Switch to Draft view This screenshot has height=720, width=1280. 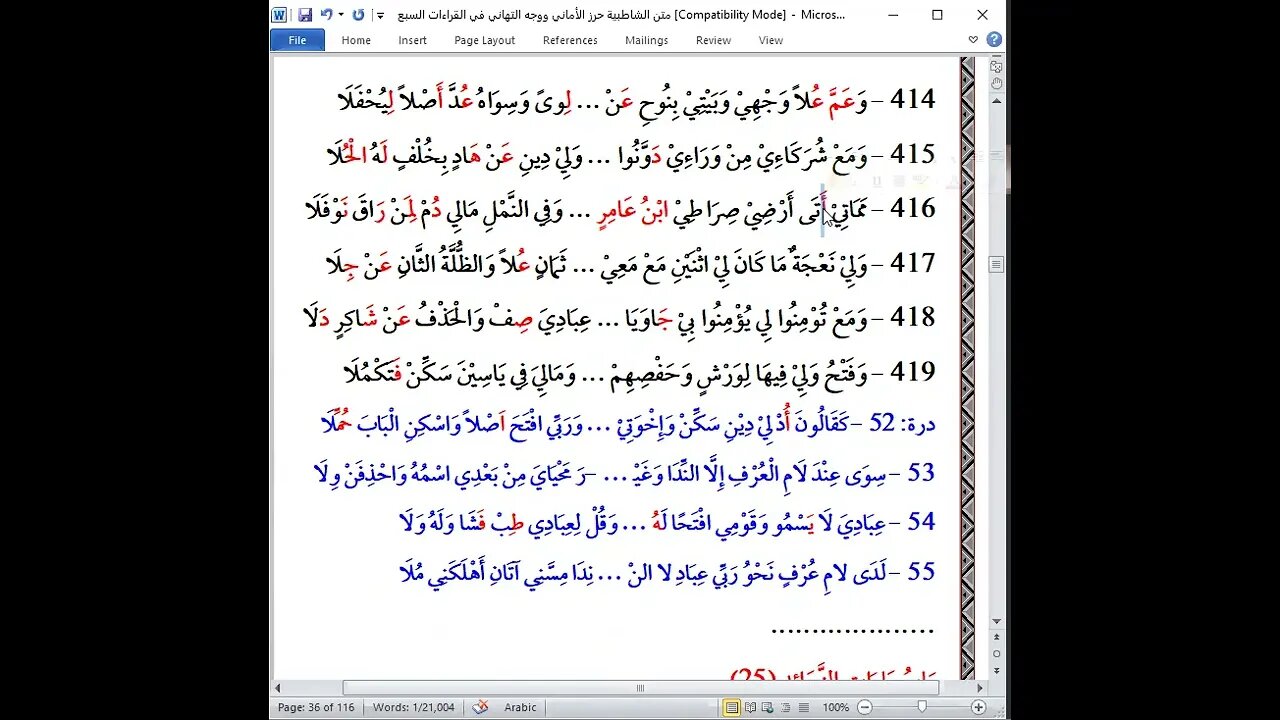803,707
